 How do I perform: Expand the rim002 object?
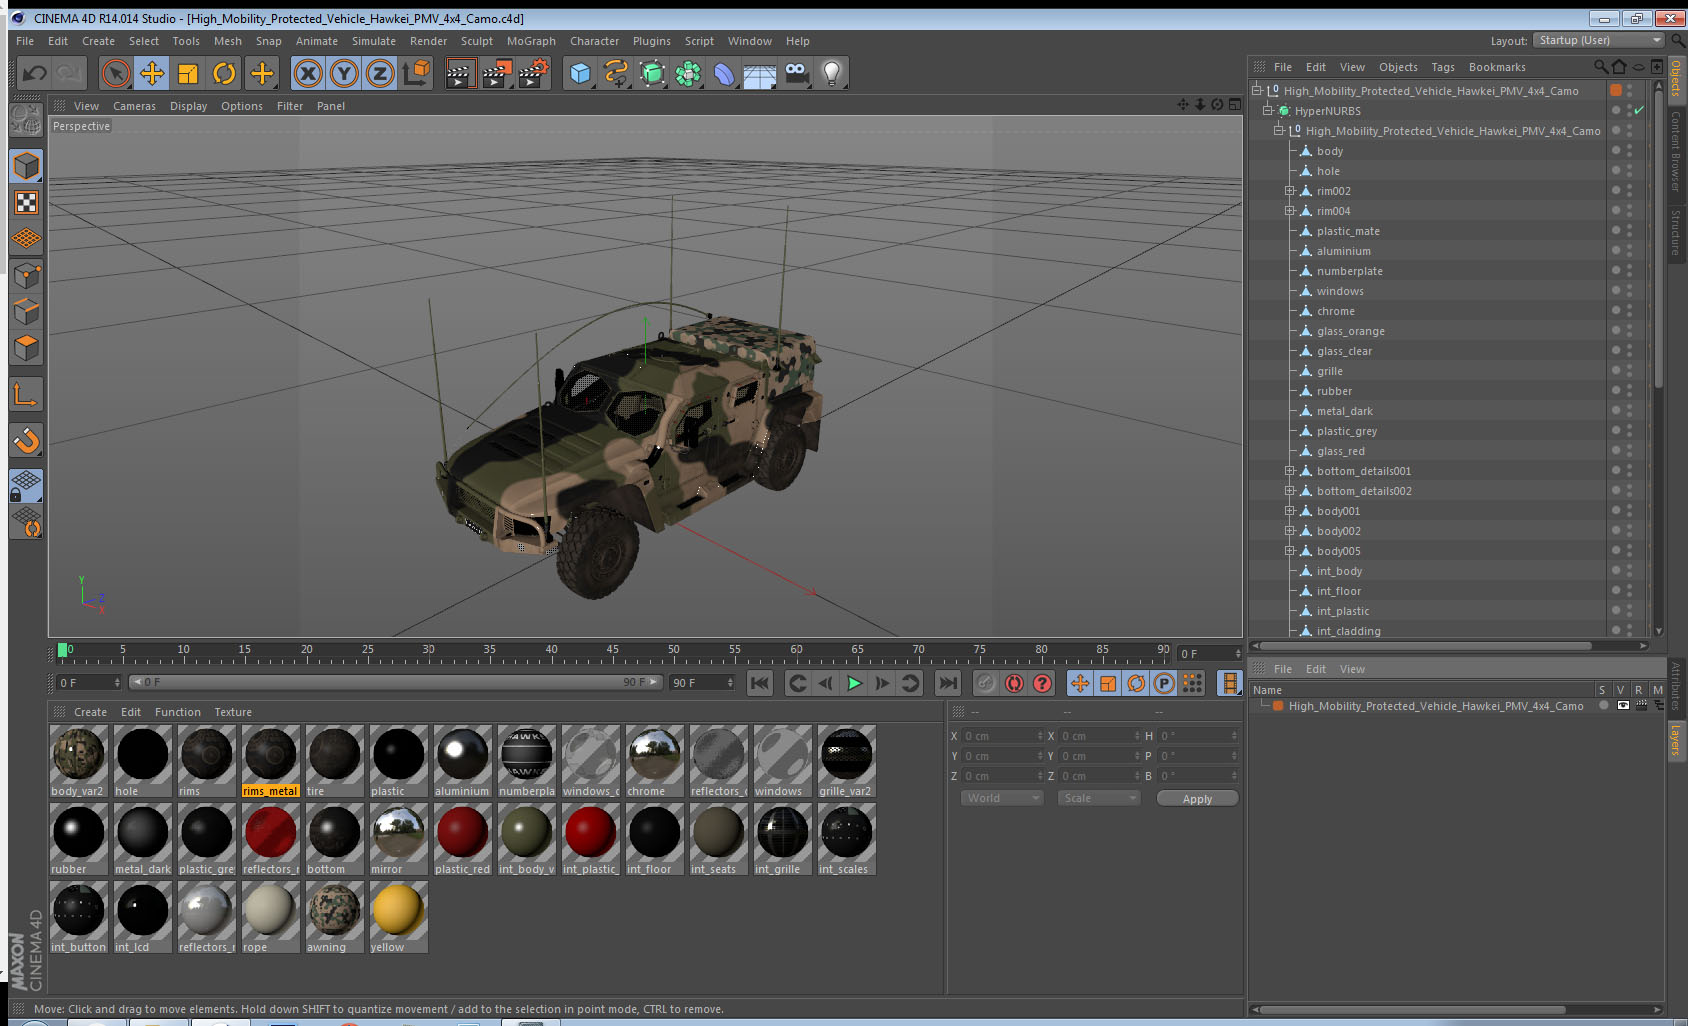pyautogui.click(x=1290, y=191)
